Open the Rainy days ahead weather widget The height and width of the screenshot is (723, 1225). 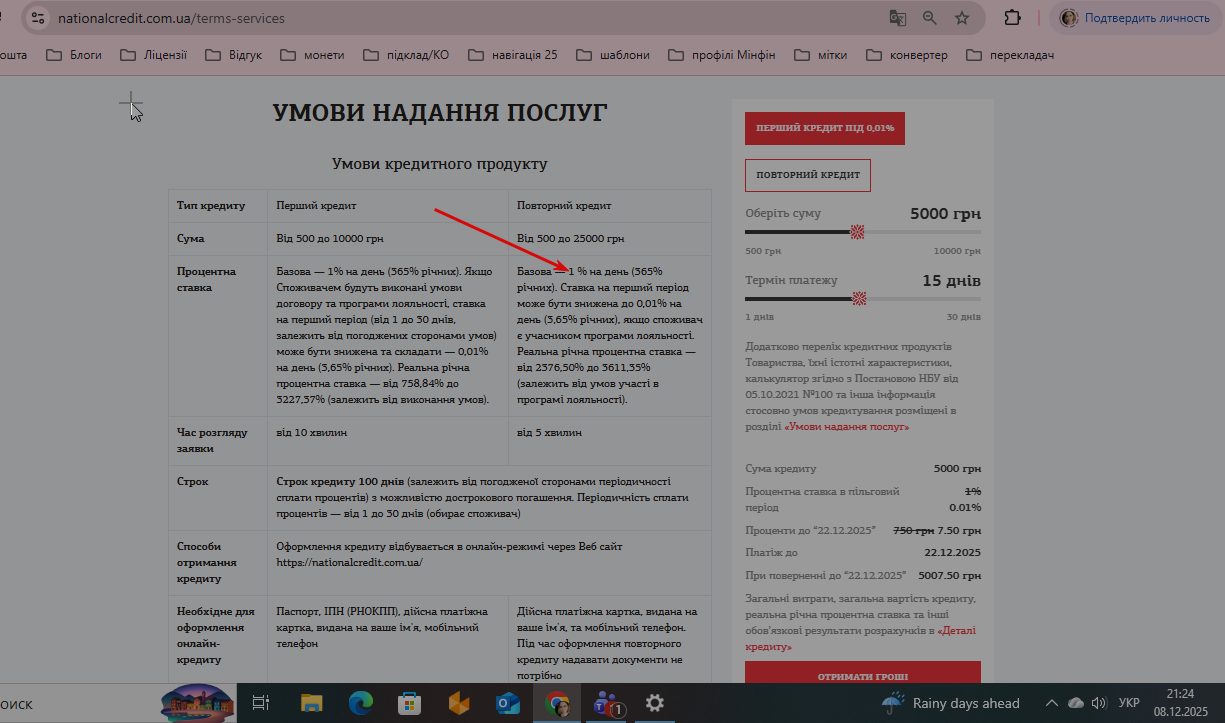950,703
